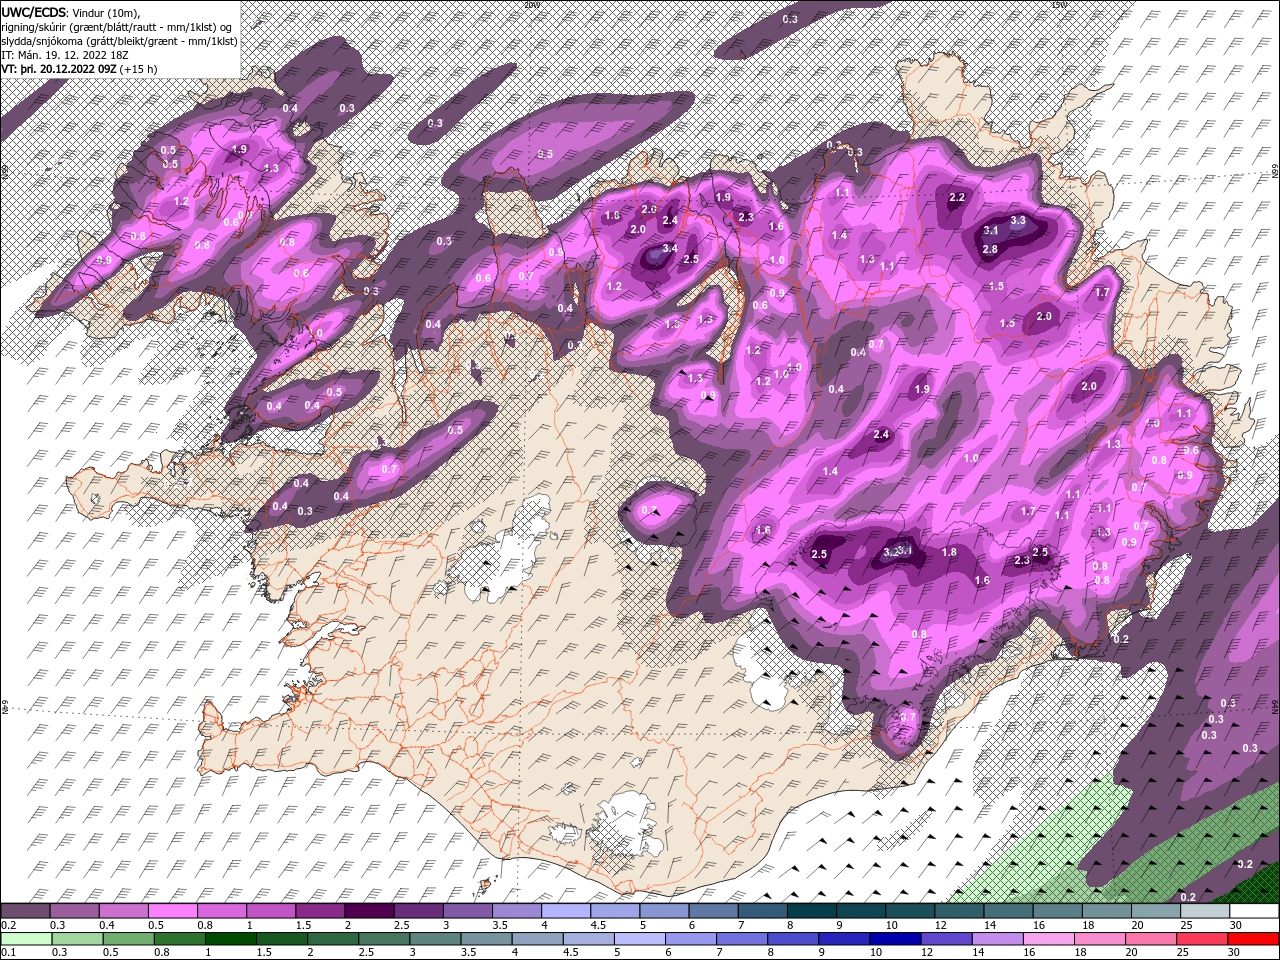
Task: Click the dark plum 0.2 swatch in upper legend
Action: (x=25, y=911)
